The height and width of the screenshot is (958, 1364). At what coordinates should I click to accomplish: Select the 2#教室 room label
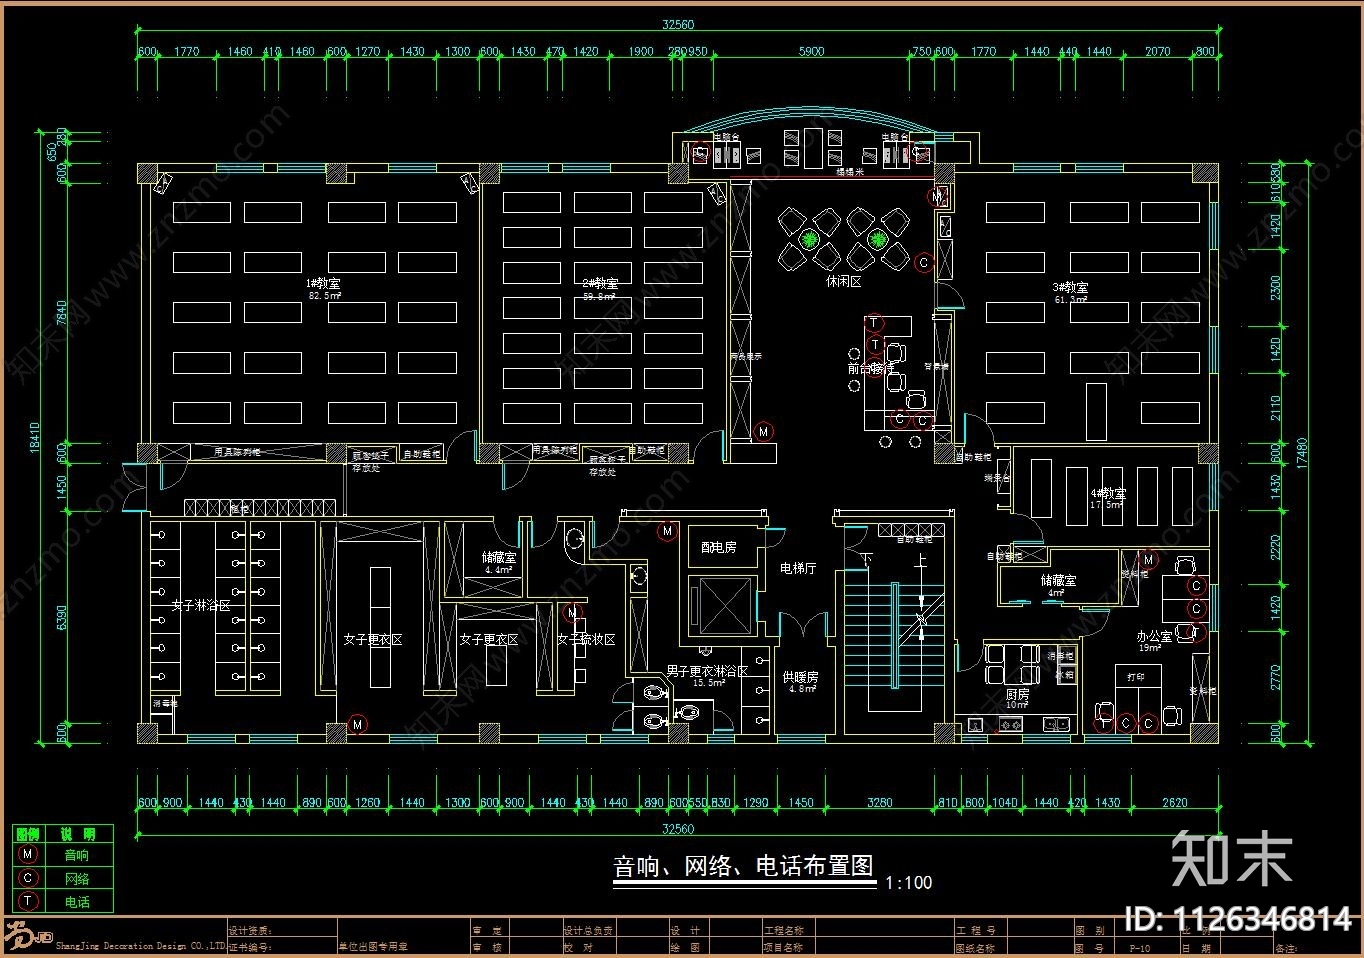click(600, 284)
